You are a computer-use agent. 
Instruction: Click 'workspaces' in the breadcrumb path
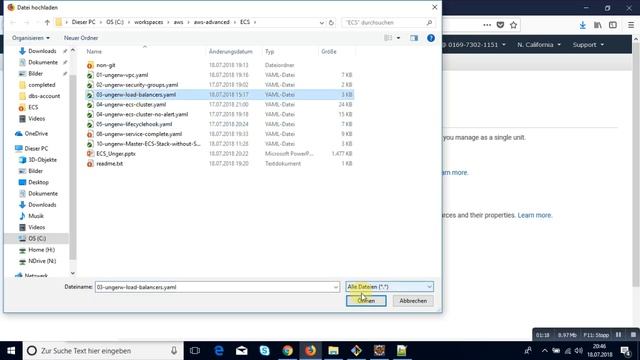(149, 22)
